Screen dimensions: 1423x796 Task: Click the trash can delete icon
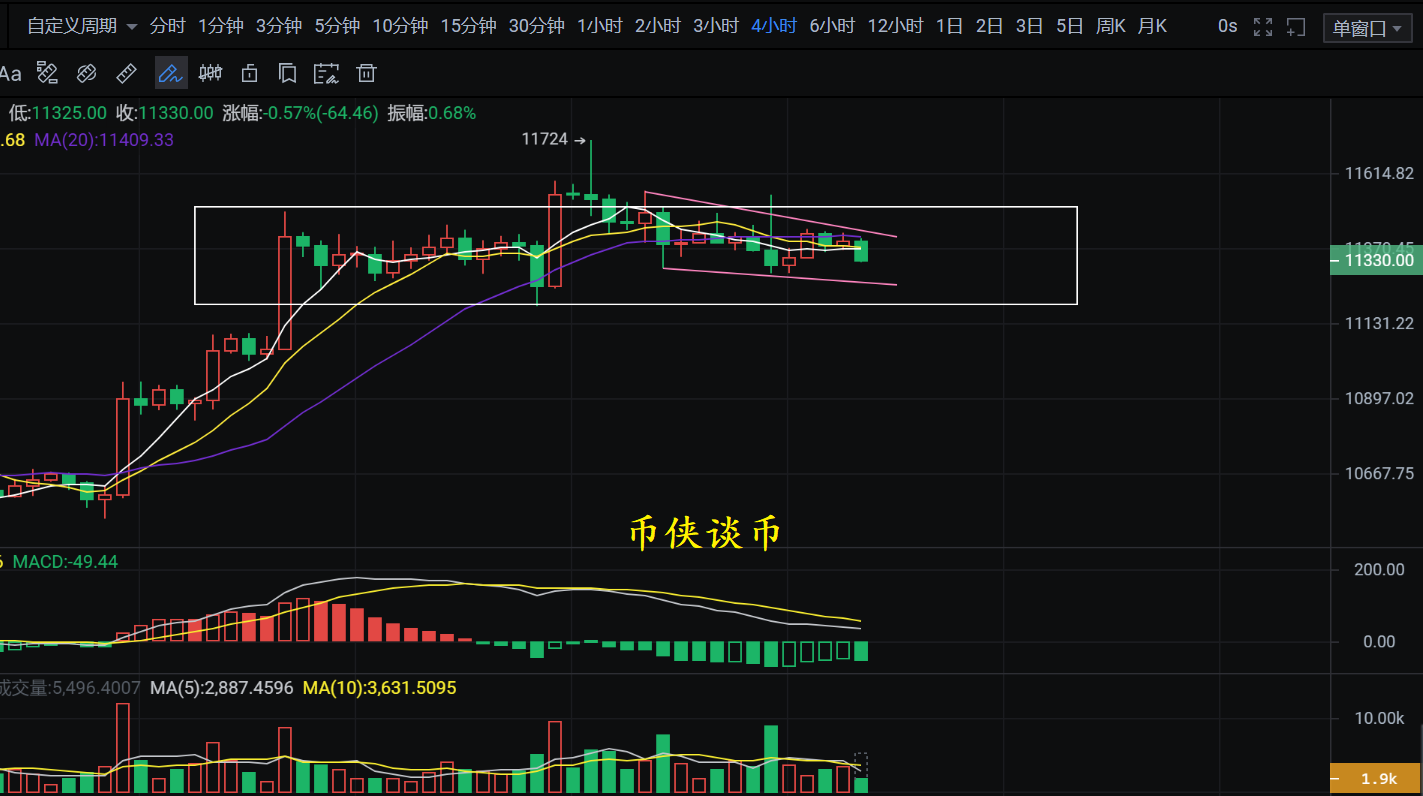coord(367,73)
